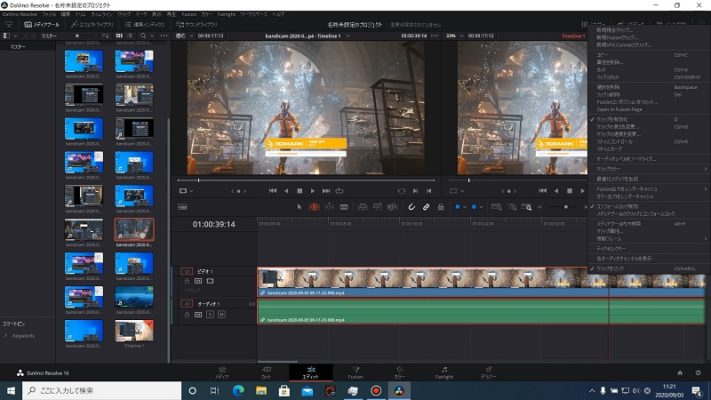711x400 pixels.
Task: Disable the Video 1 track
Action: coord(210,281)
